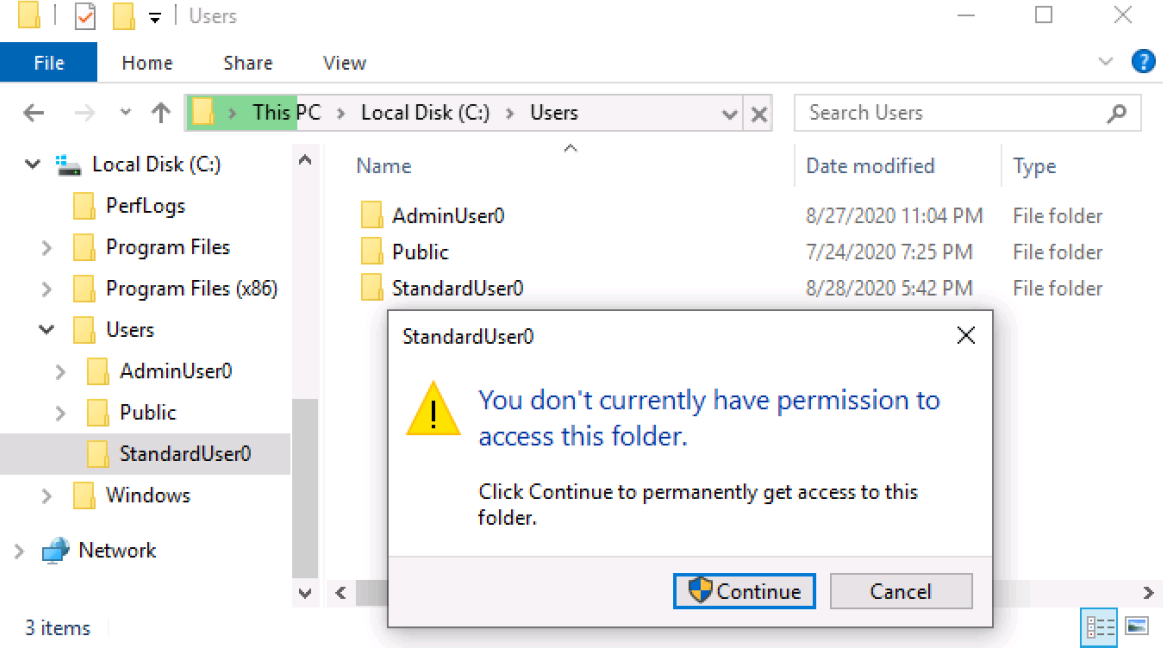1163x648 pixels.
Task: Open Customize Quick Access Toolbar dropdown
Action: click(155, 18)
